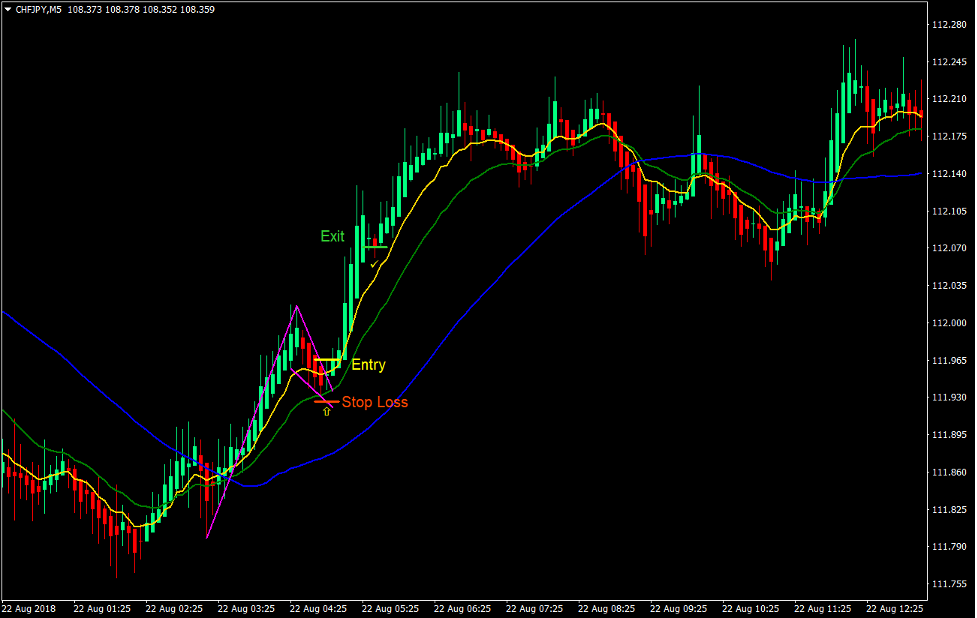977x618 pixels.
Task: Expand the chart symbol dropdown triangle
Action: (8, 9)
